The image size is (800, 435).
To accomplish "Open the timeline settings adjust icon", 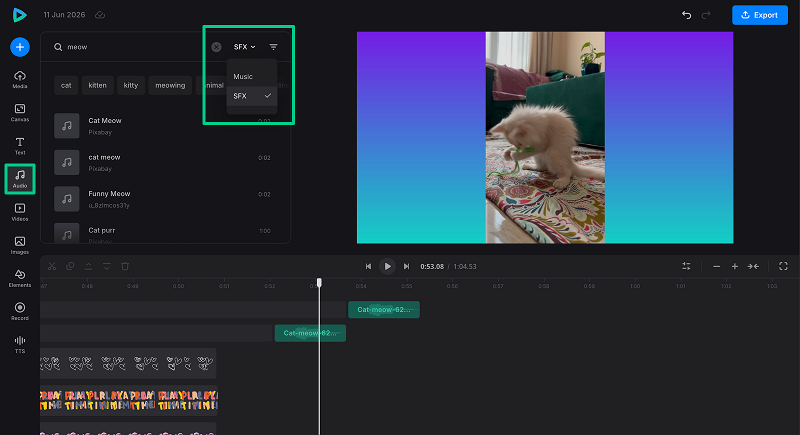I will click(686, 266).
